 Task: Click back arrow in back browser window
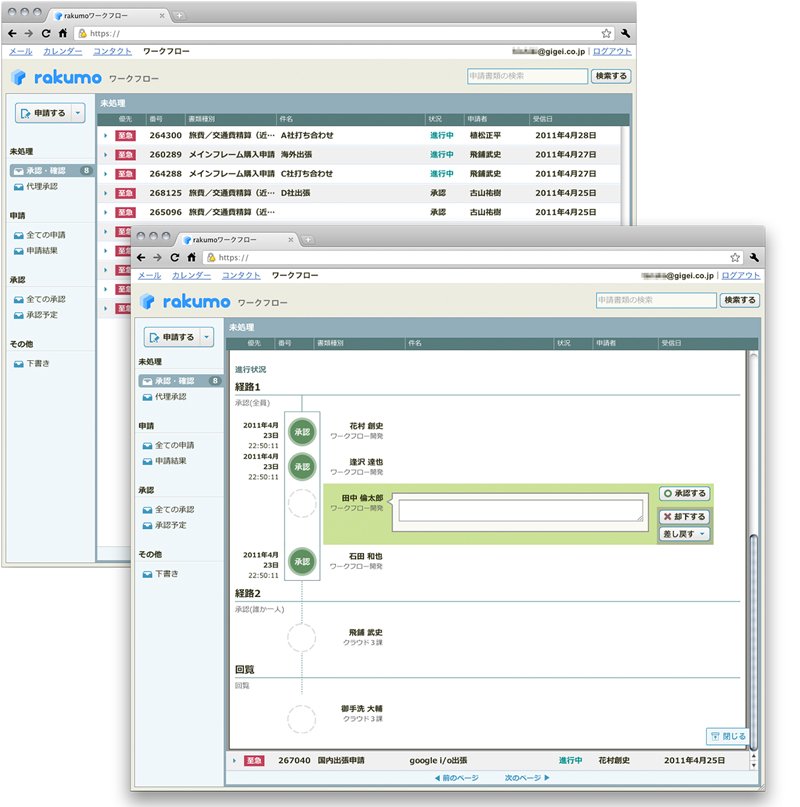[x=12, y=33]
